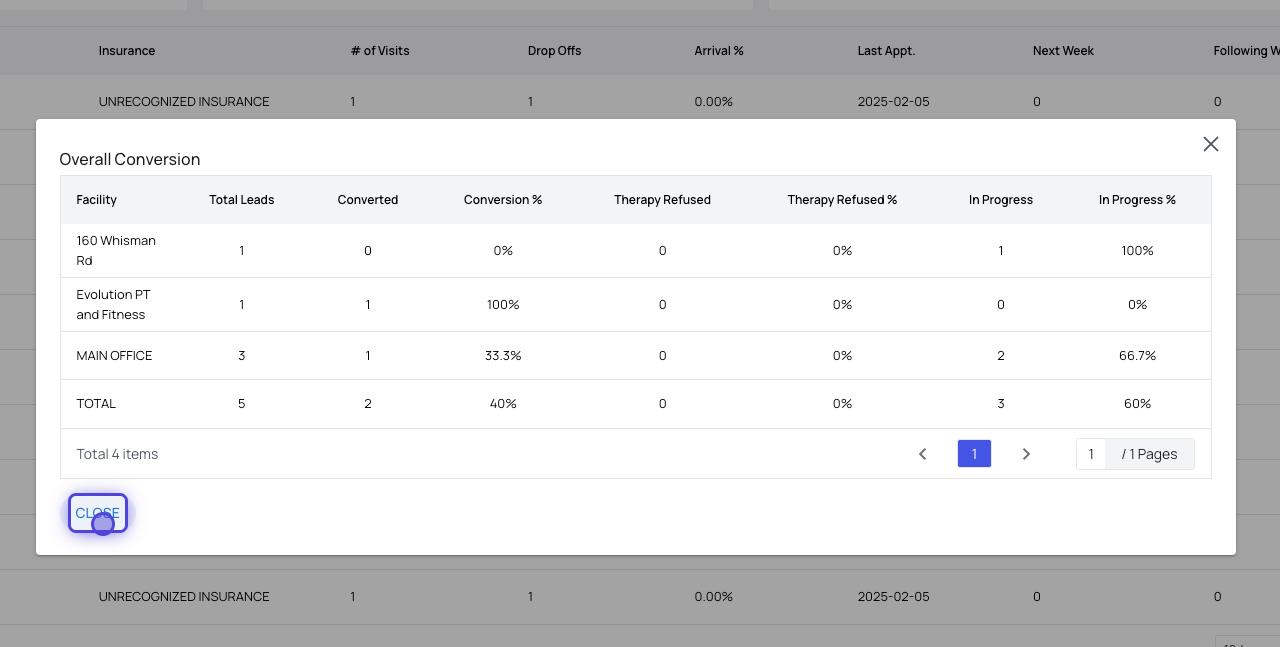Image resolution: width=1280 pixels, height=647 pixels.
Task: Click the previous page chevron arrow
Action: (922, 454)
